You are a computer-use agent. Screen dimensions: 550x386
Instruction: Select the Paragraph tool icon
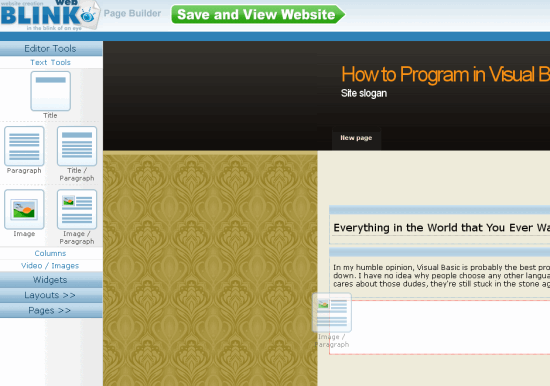24,146
